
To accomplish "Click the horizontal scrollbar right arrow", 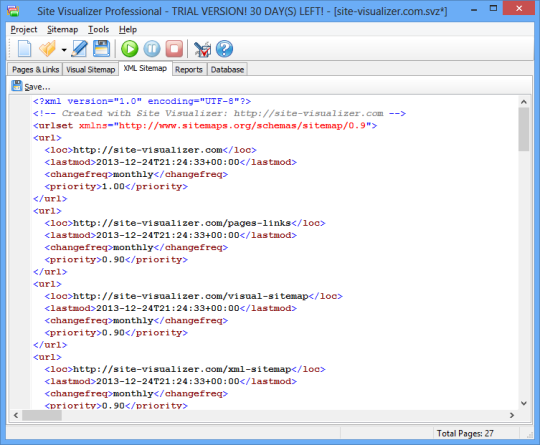I will (512, 415).
